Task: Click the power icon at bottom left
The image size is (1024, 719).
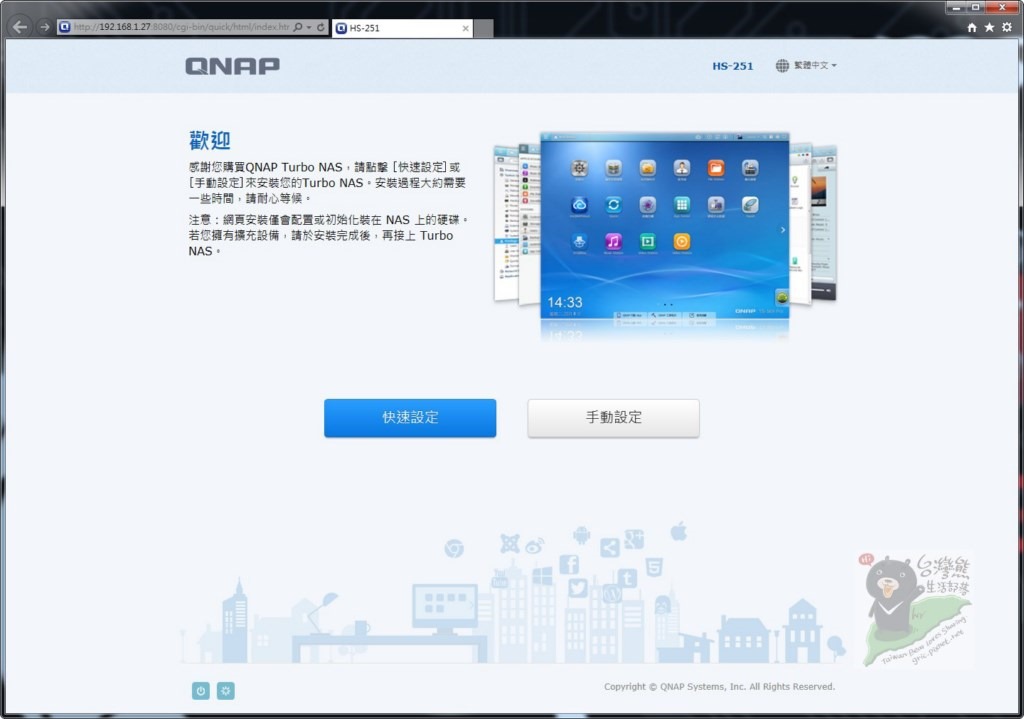Action: click(200, 690)
